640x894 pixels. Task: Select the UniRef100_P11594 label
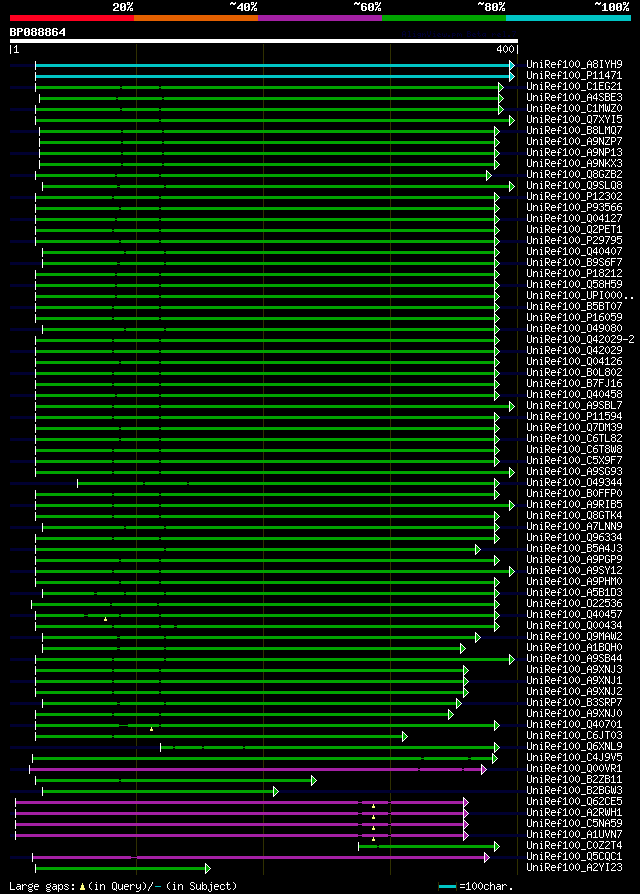pos(574,416)
